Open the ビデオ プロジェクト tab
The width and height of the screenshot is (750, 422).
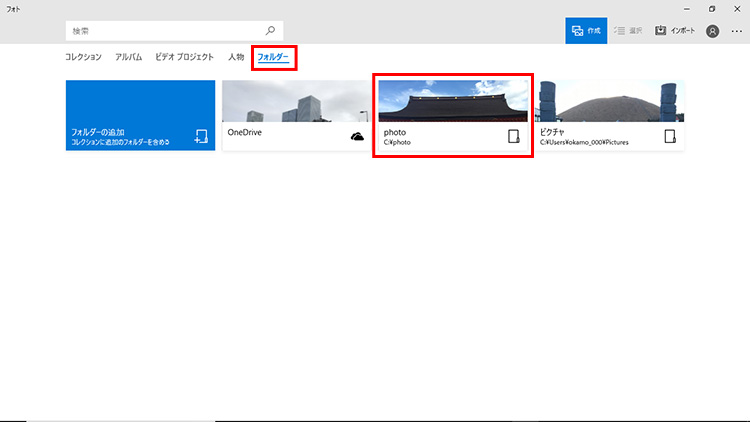tap(184, 57)
